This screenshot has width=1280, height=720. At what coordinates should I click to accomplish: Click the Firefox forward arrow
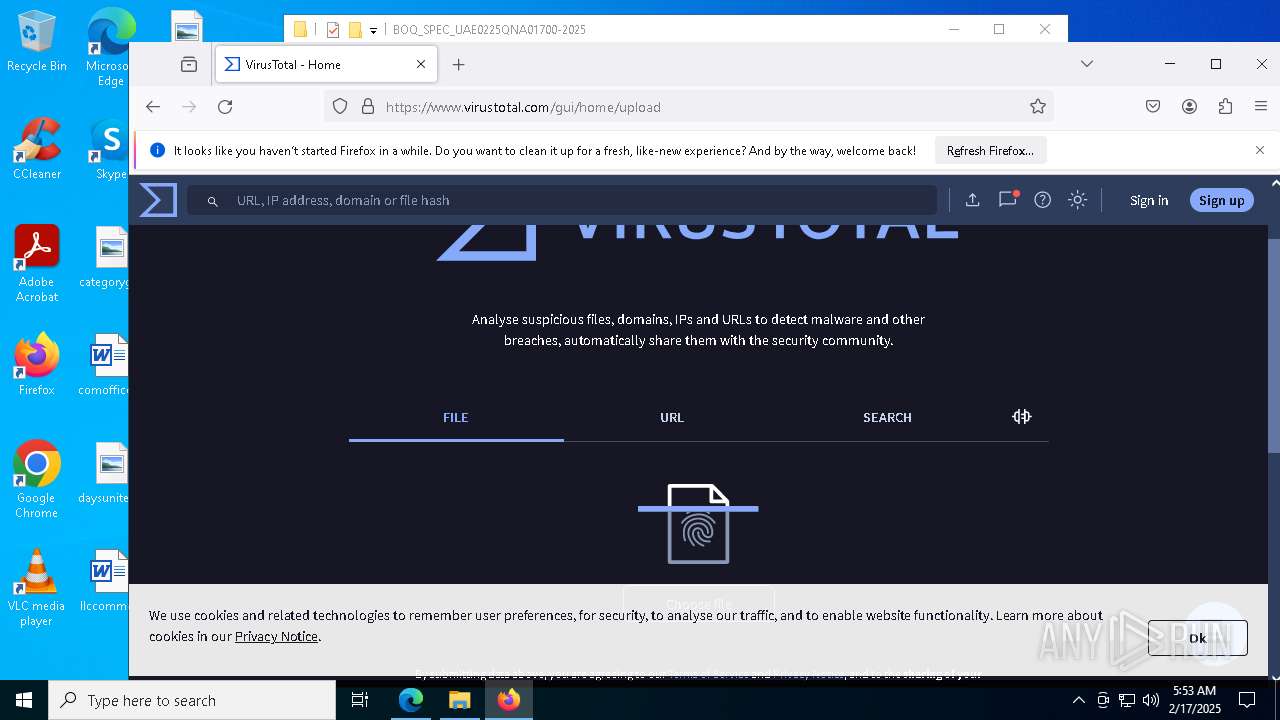(189, 106)
